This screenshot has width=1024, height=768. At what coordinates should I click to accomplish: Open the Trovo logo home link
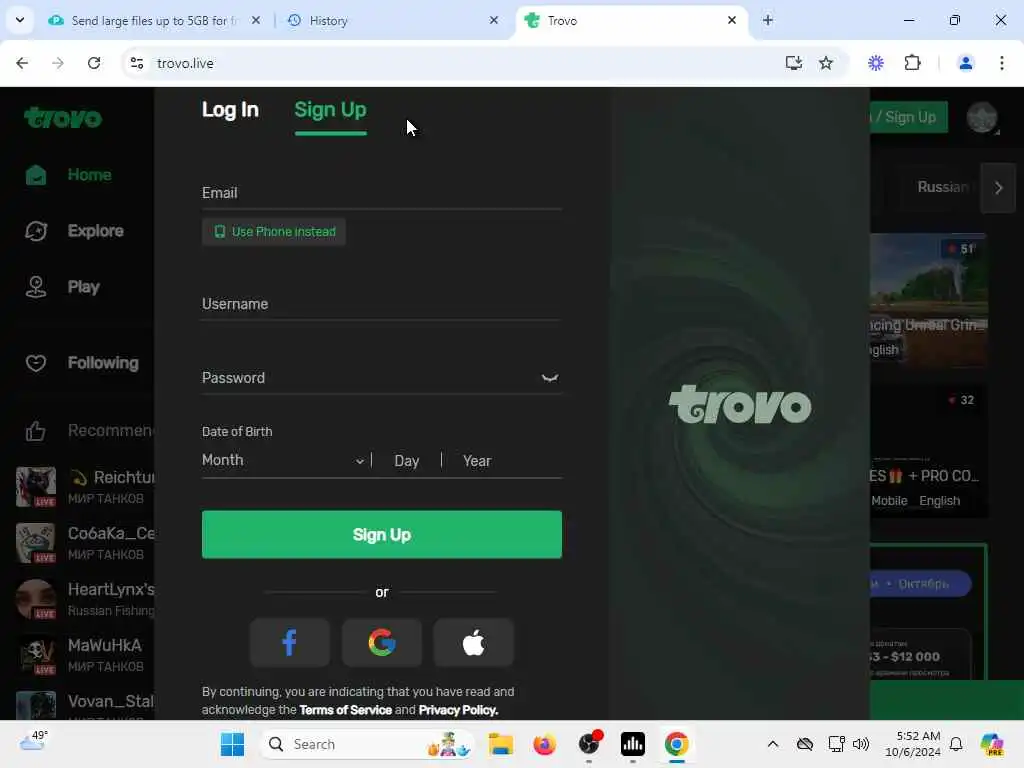tap(63, 118)
